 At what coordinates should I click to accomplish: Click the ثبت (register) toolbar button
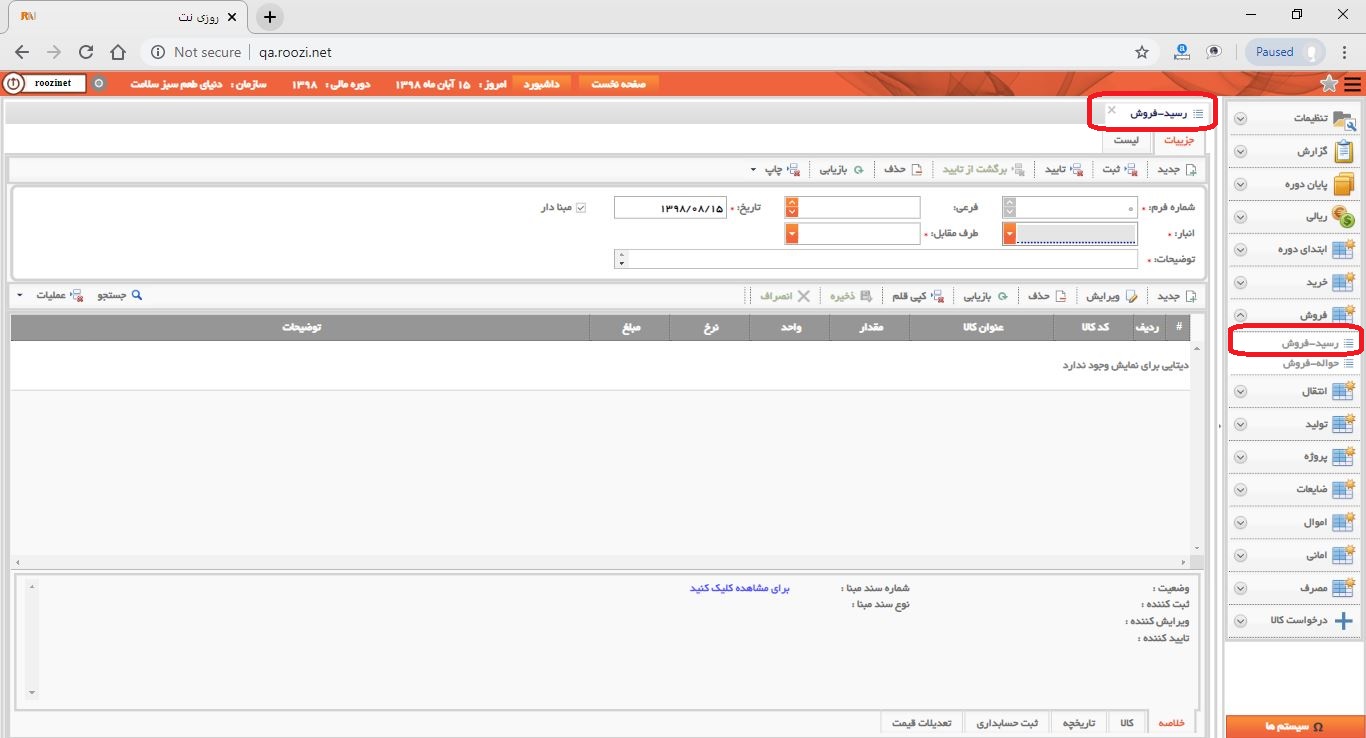pyautogui.click(x=1120, y=169)
